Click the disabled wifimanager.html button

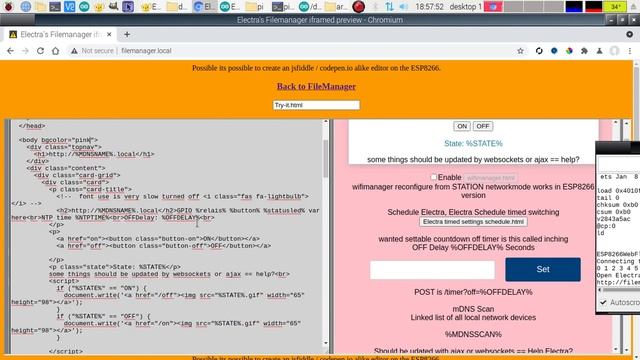[x=491, y=178]
